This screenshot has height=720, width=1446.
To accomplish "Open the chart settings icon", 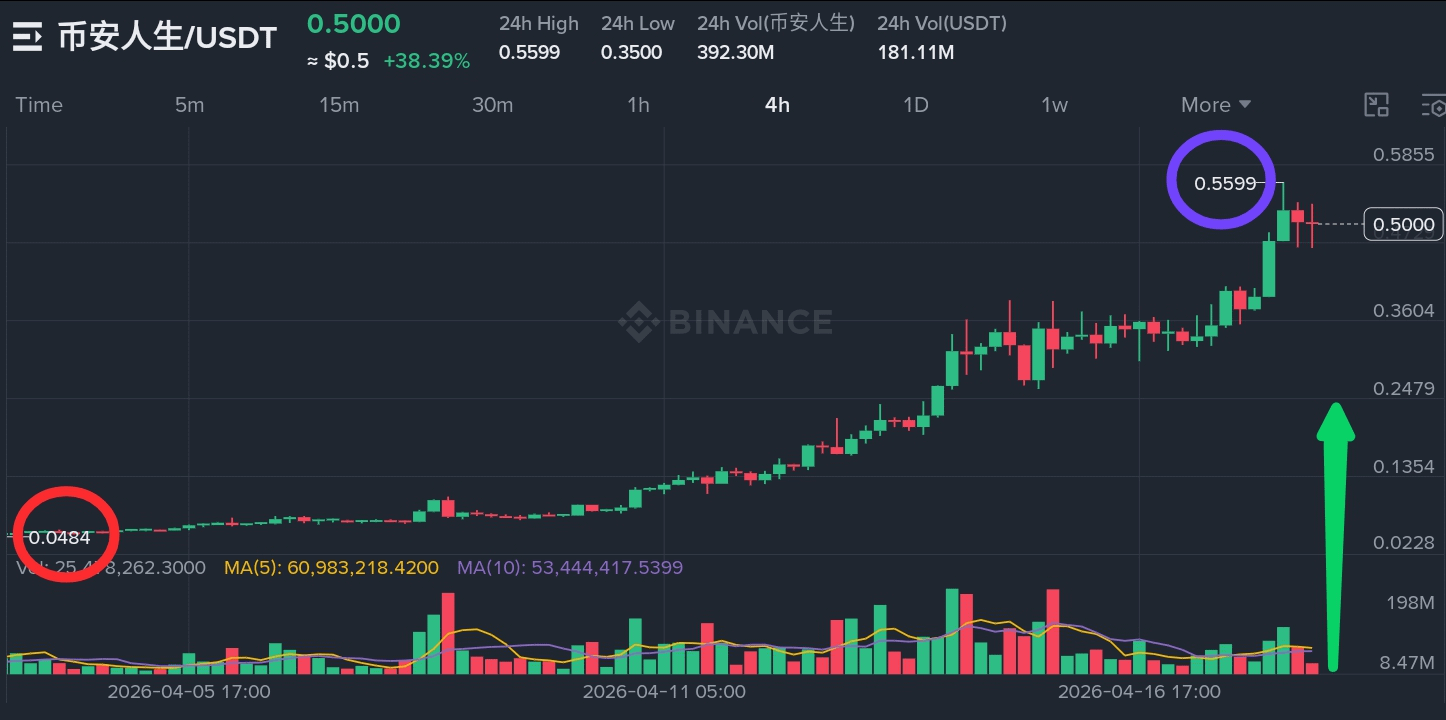I will coord(1434,105).
